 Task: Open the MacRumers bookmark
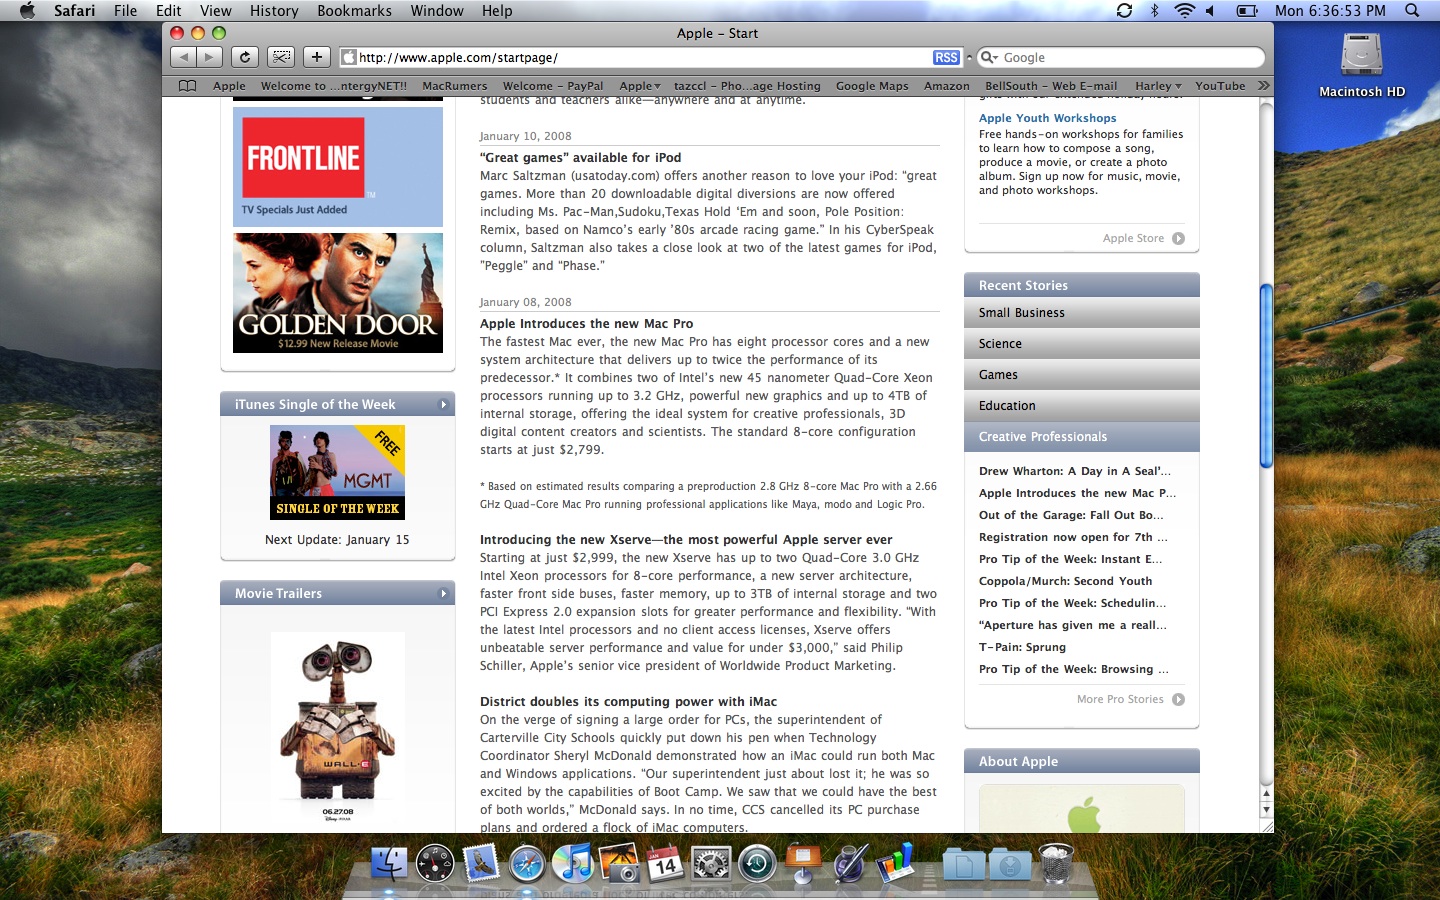click(455, 86)
